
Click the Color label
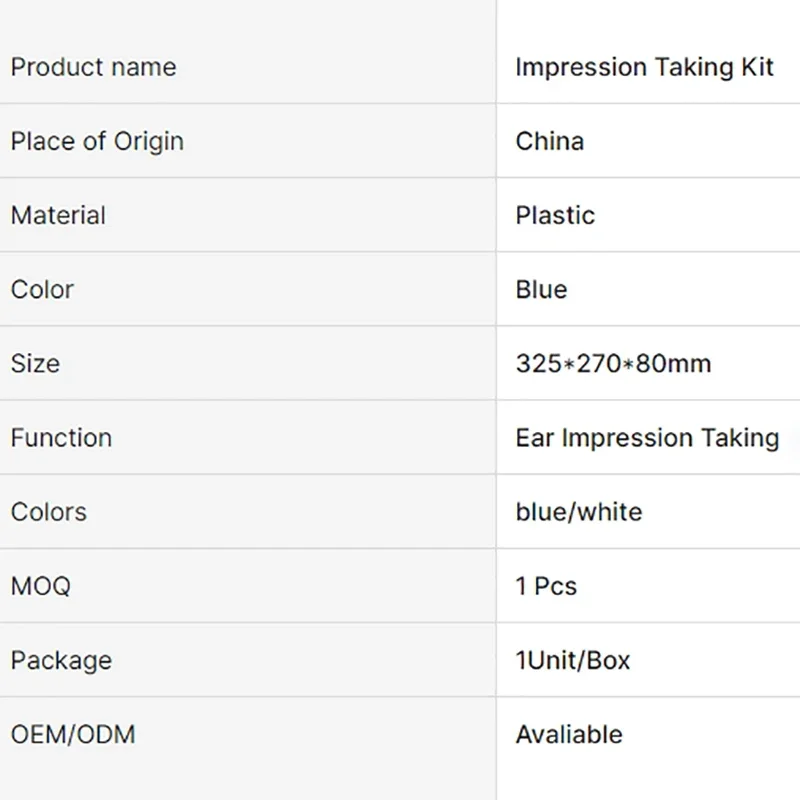42,290
